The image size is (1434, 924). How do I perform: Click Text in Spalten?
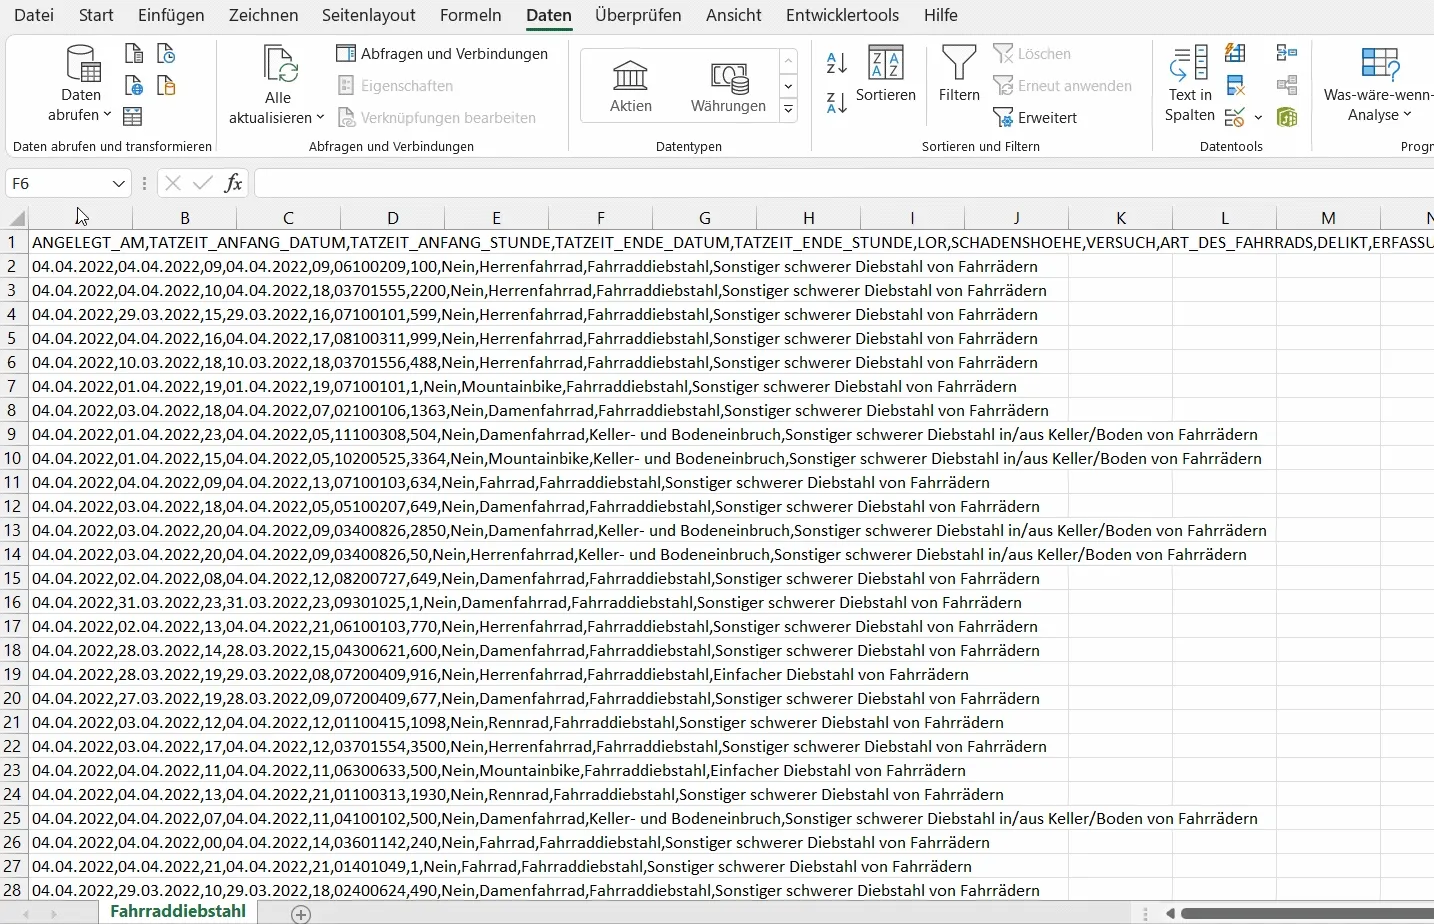tap(1190, 84)
